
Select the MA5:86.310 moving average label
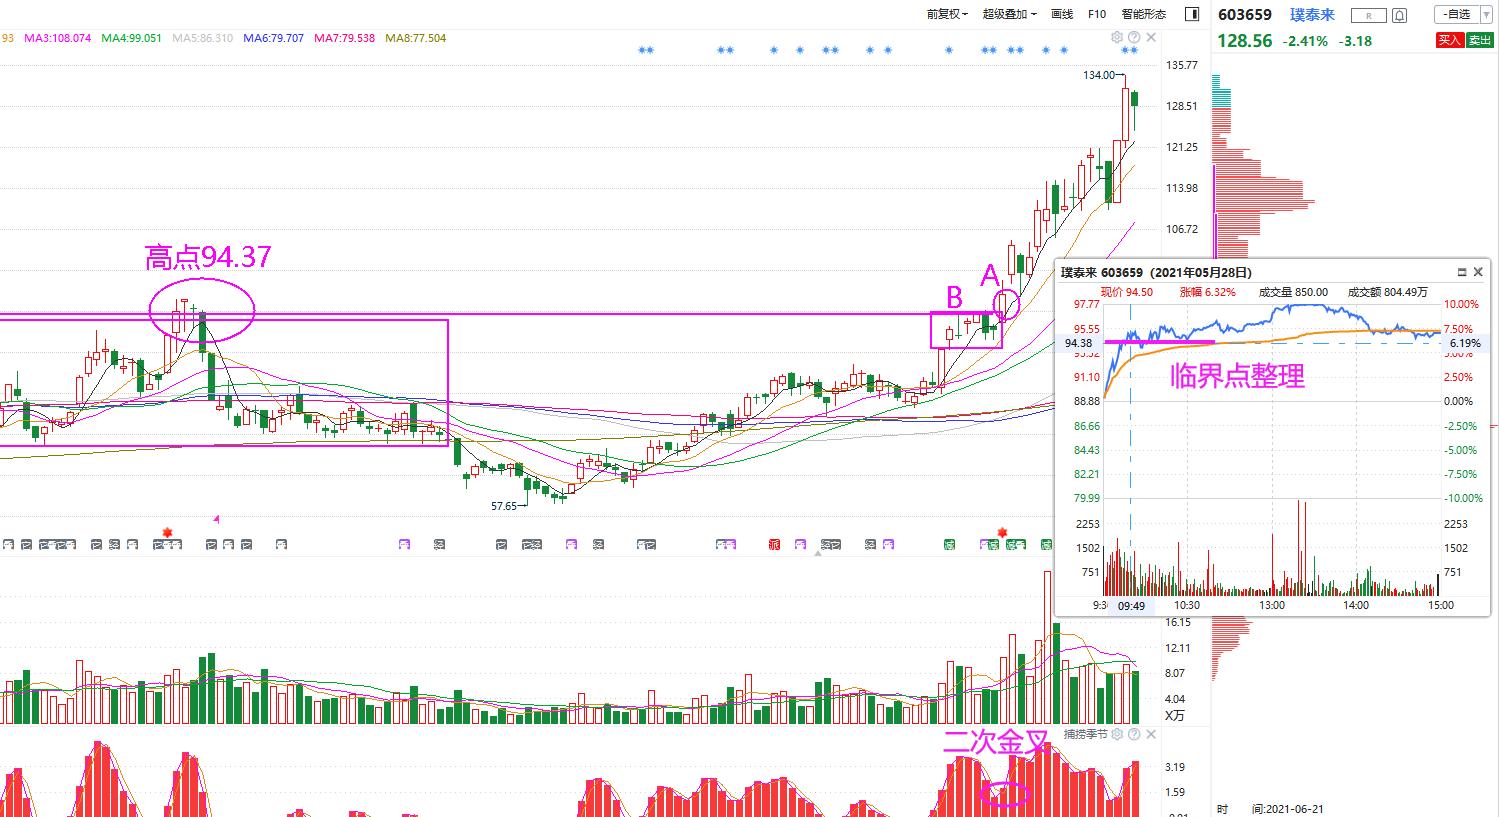[202, 38]
